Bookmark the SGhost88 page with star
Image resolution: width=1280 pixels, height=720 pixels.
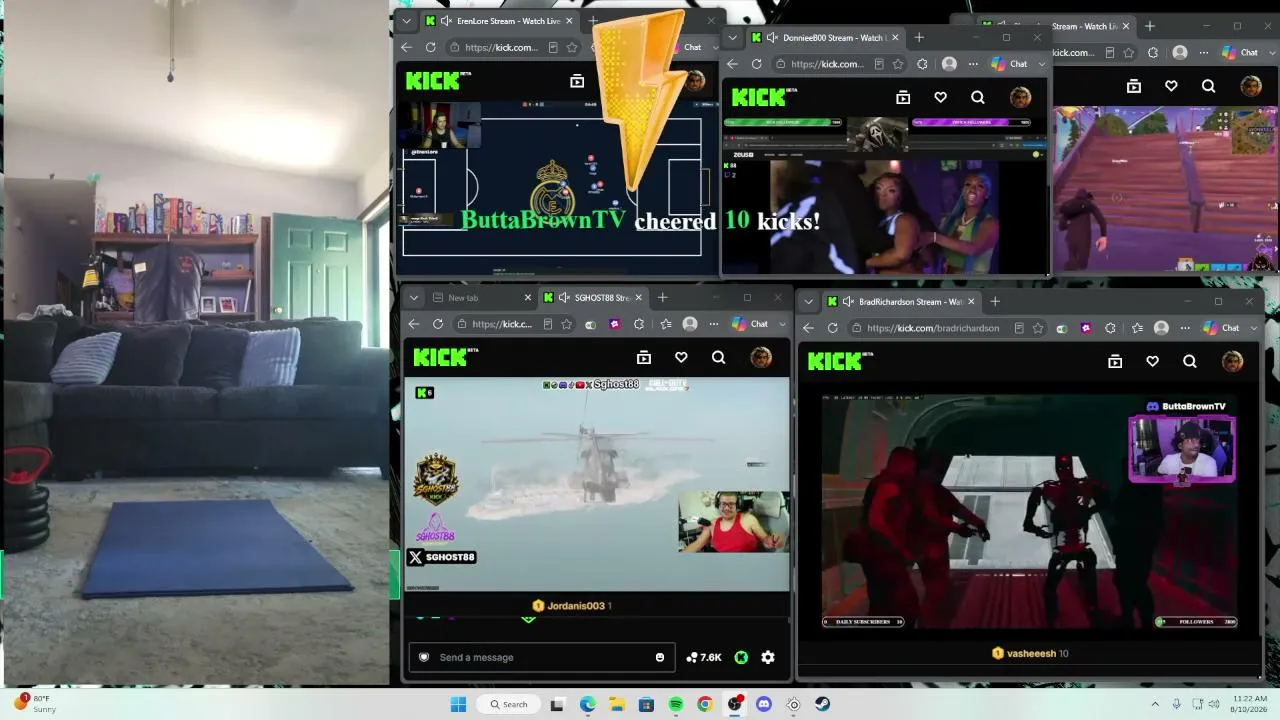click(x=567, y=324)
